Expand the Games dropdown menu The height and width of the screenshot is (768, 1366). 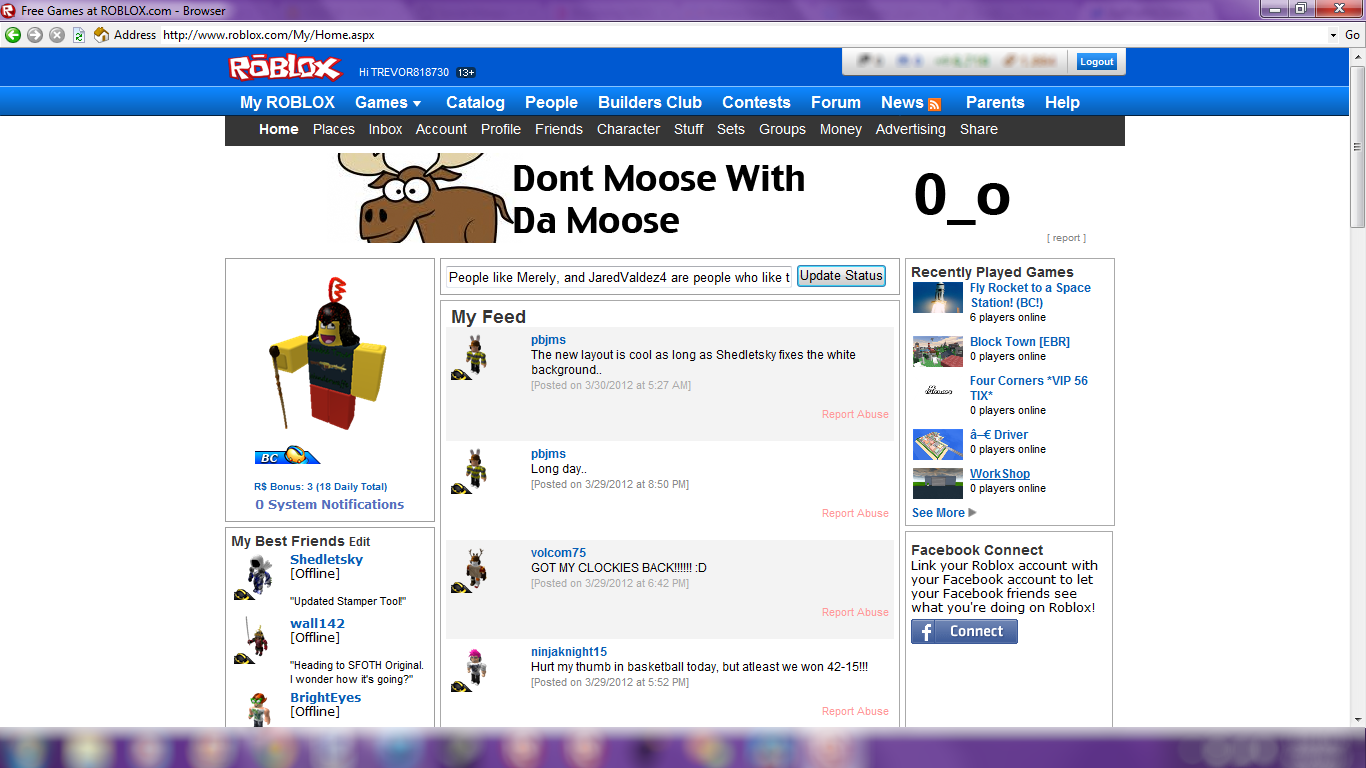pos(388,102)
